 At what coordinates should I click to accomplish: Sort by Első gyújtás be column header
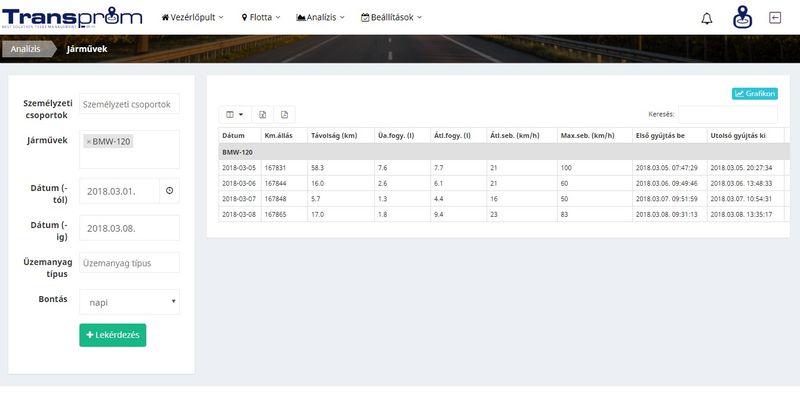point(669,136)
